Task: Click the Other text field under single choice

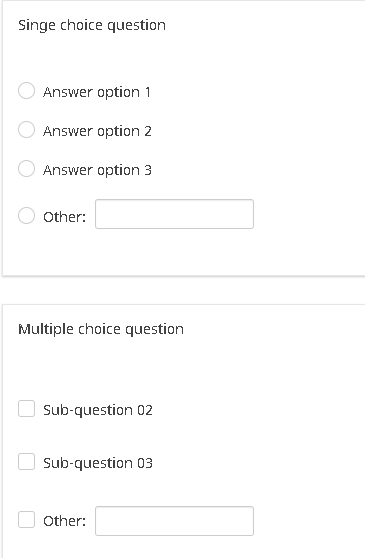Action: (x=174, y=214)
